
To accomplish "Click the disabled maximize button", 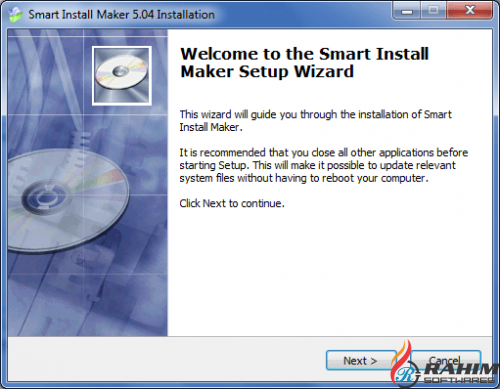I will point(433,11).
